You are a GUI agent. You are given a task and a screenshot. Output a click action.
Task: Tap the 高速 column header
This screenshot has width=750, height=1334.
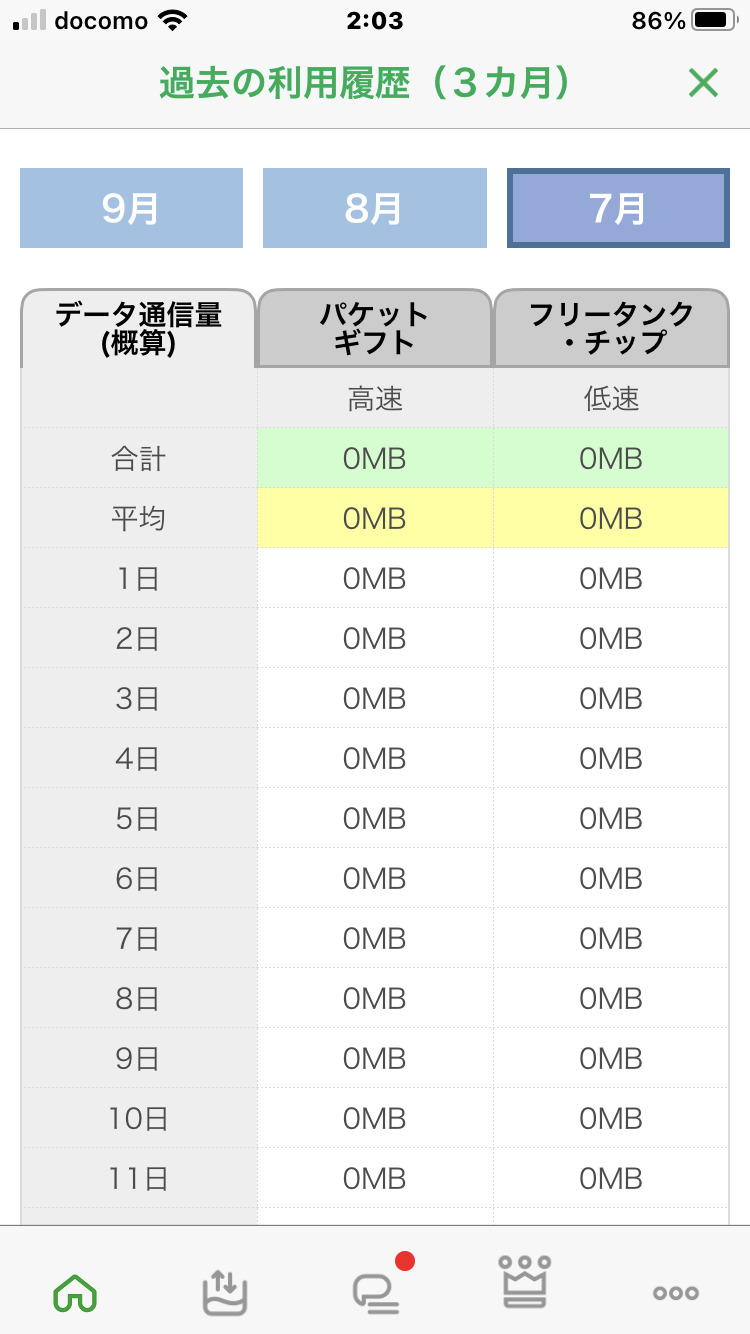(x=375, y=399)
